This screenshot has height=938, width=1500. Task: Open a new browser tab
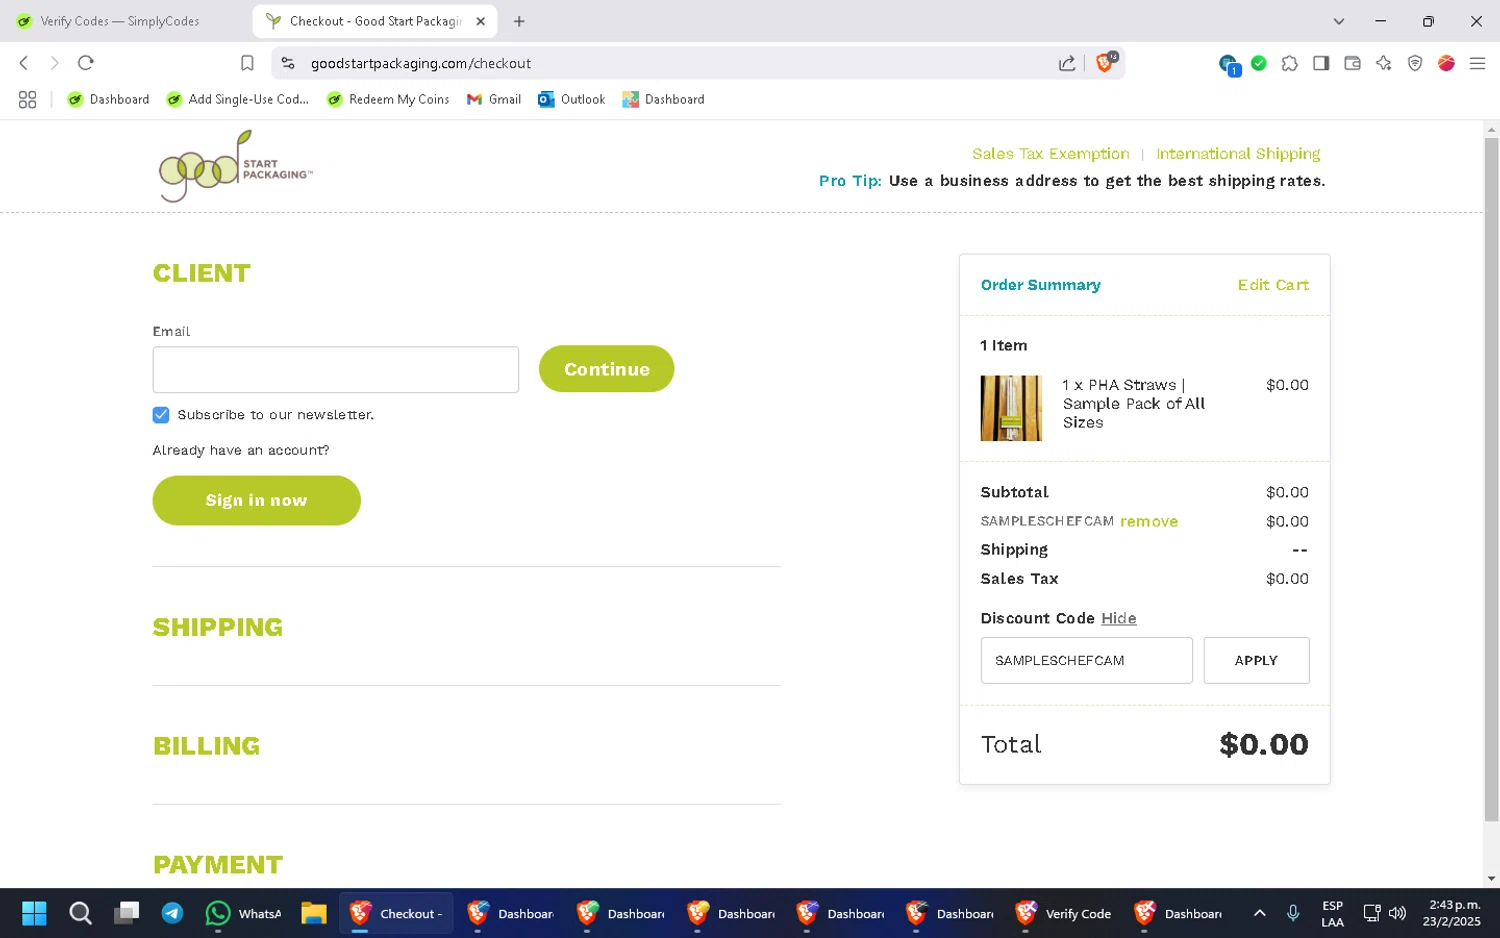519,21
